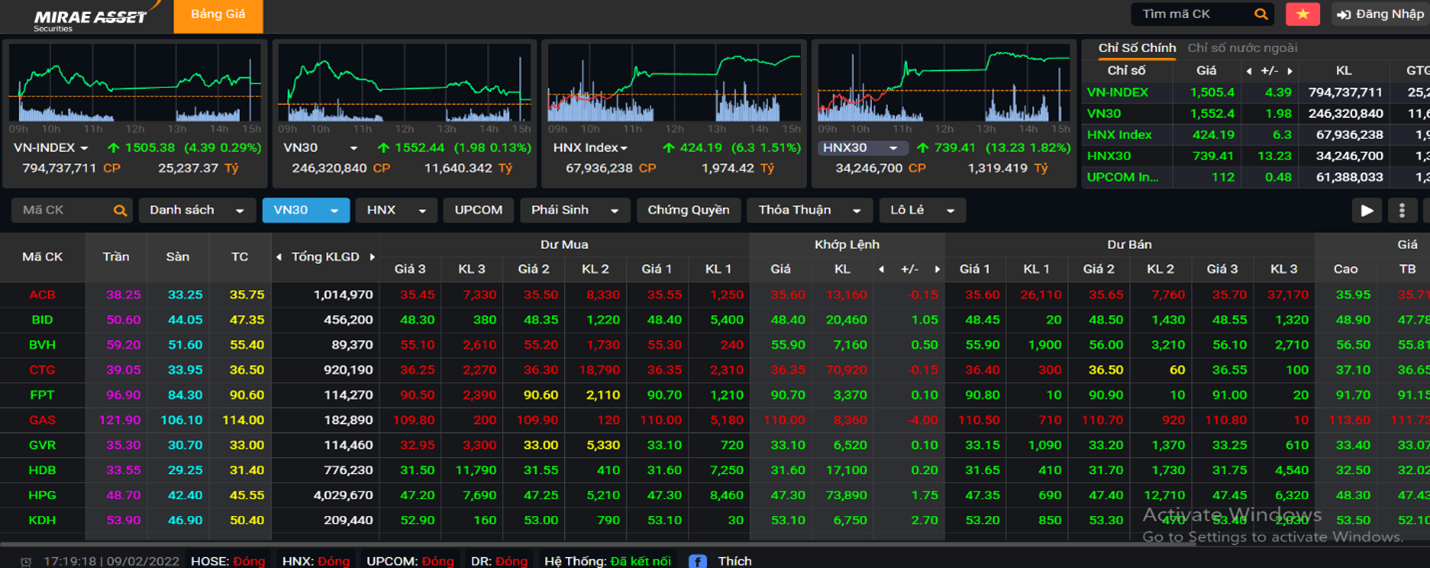Open the Bảng Giá tab
This screenshot has width=1430, height=568.
[x=218, y=15]
